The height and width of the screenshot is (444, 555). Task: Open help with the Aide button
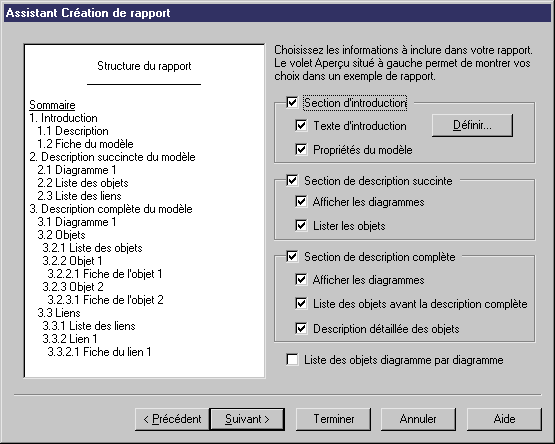coord(504,419)
